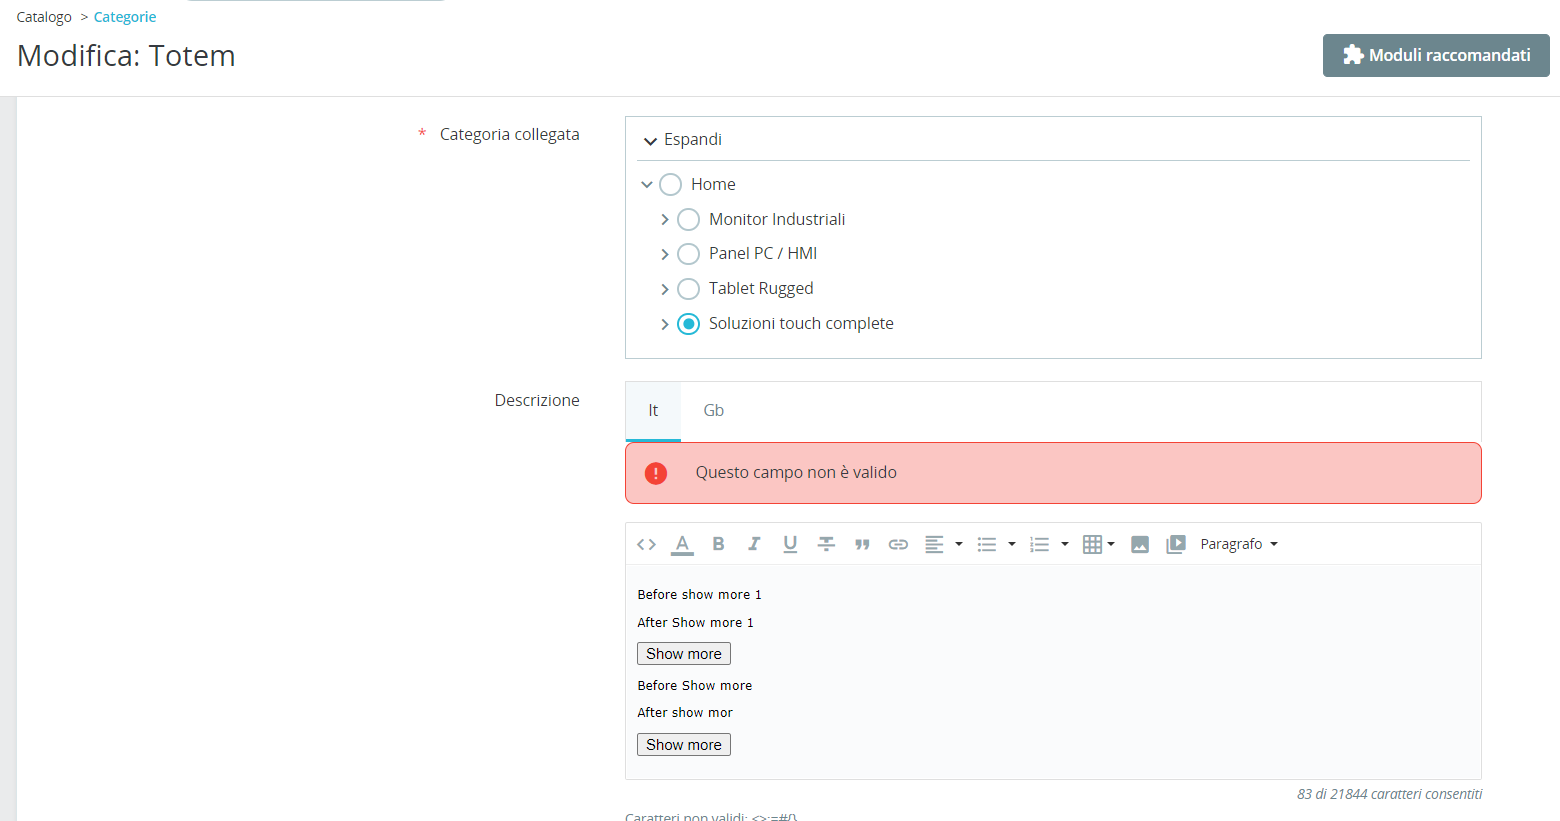
Task: Select the Home category radio button
Action: tap(670, 185)
